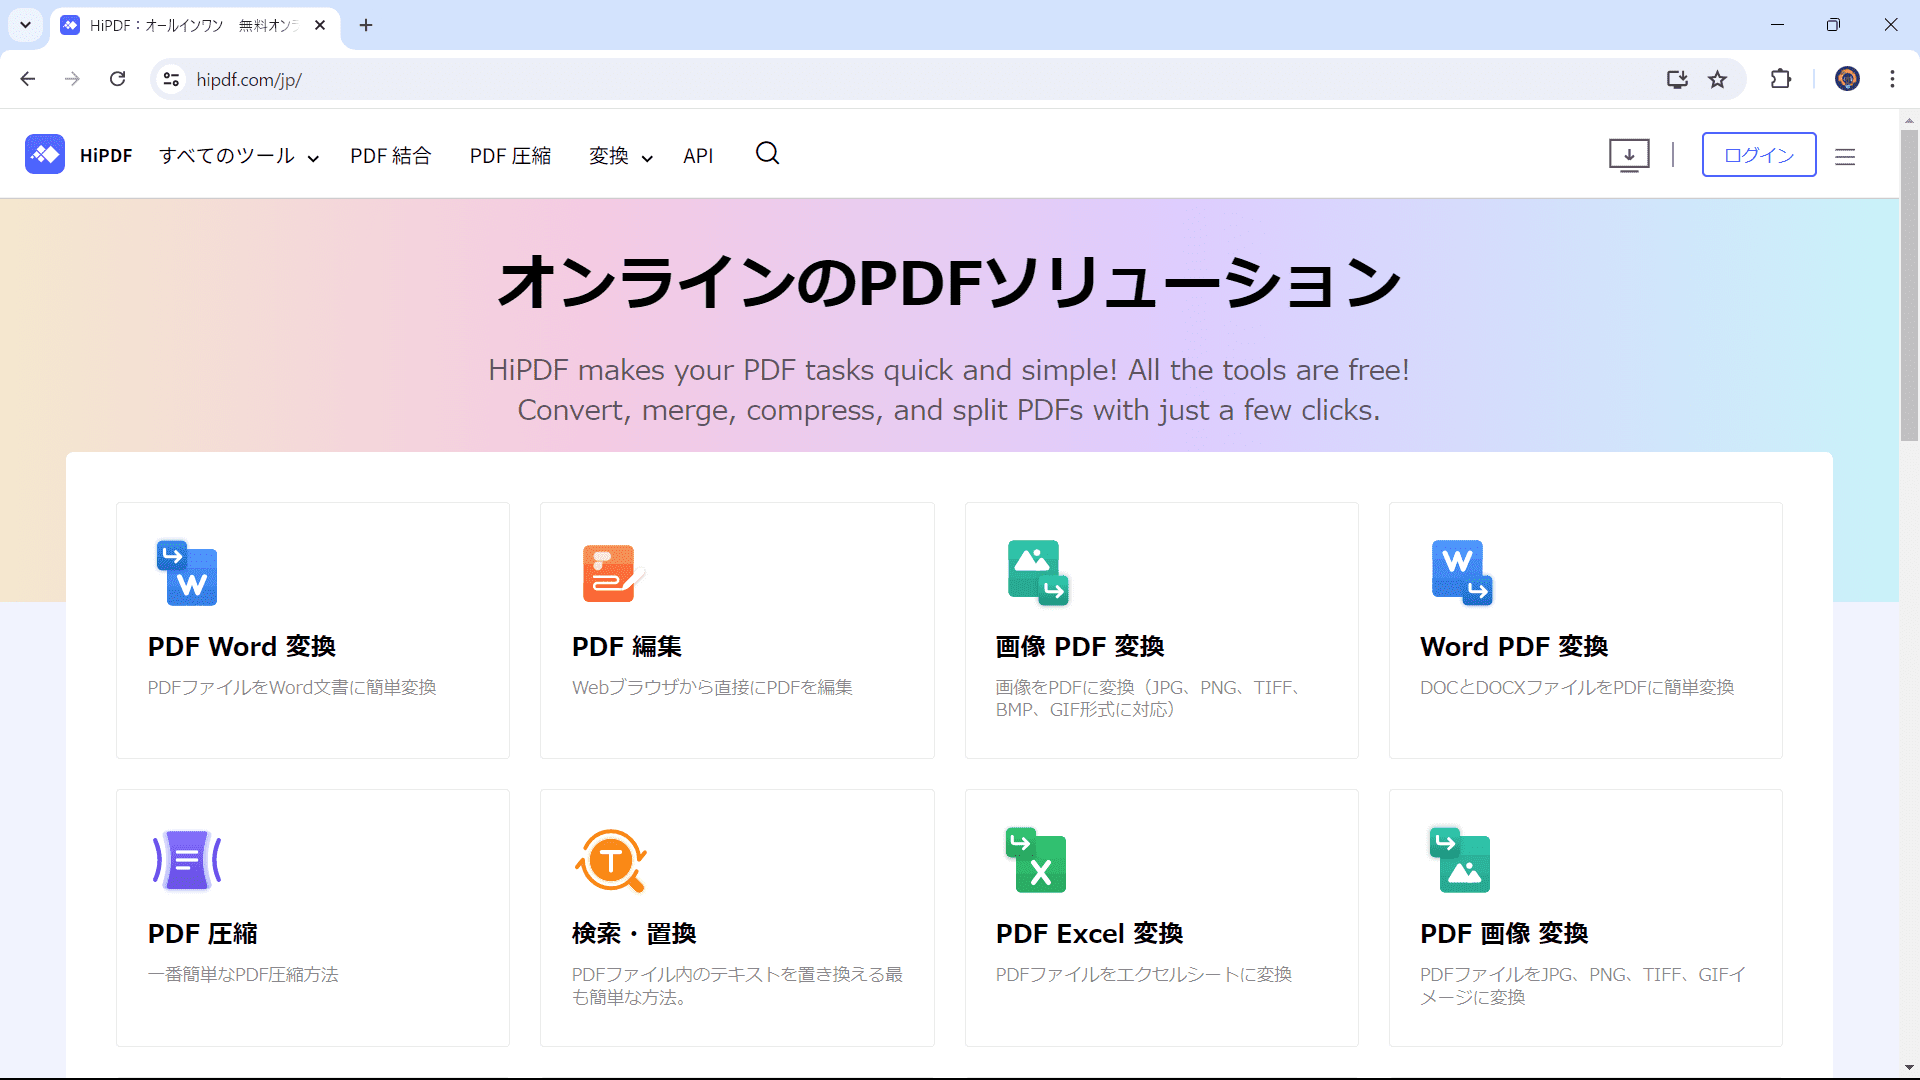This screenshot has width=1920, height=1080.
Task: Click the PDFファイルをJPG、PNG description text
Action: click(1583, 986)
